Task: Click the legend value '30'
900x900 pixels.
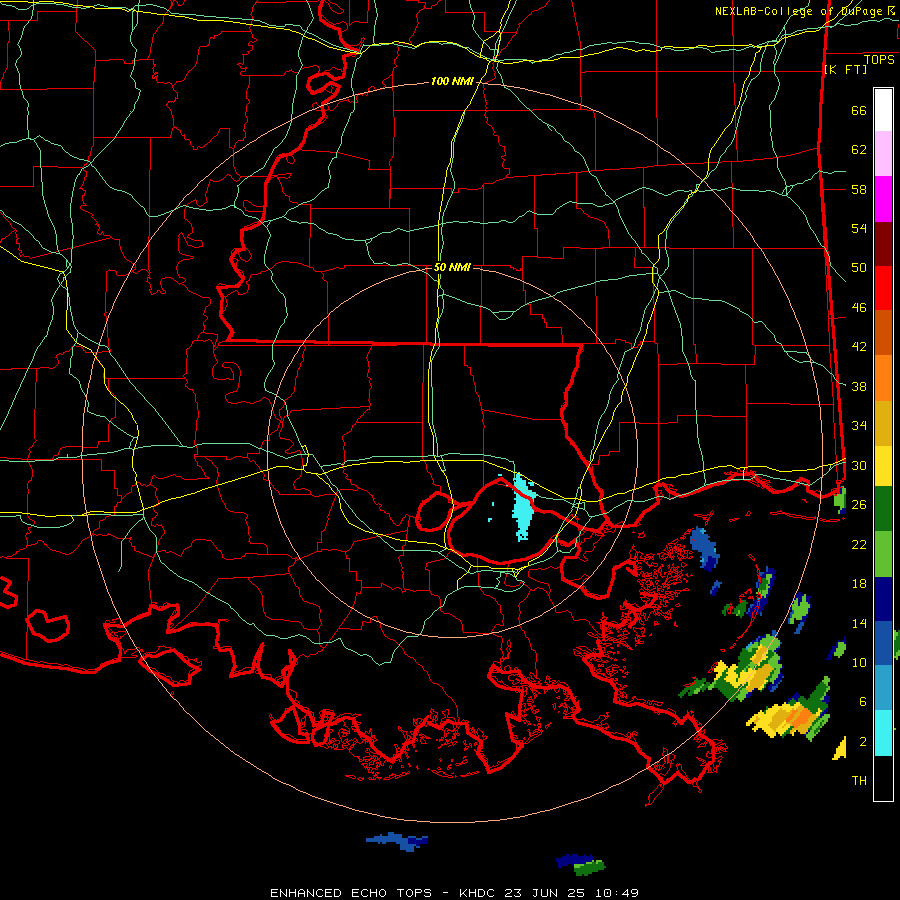Action: pyautogui.click(x=859, y=465)
